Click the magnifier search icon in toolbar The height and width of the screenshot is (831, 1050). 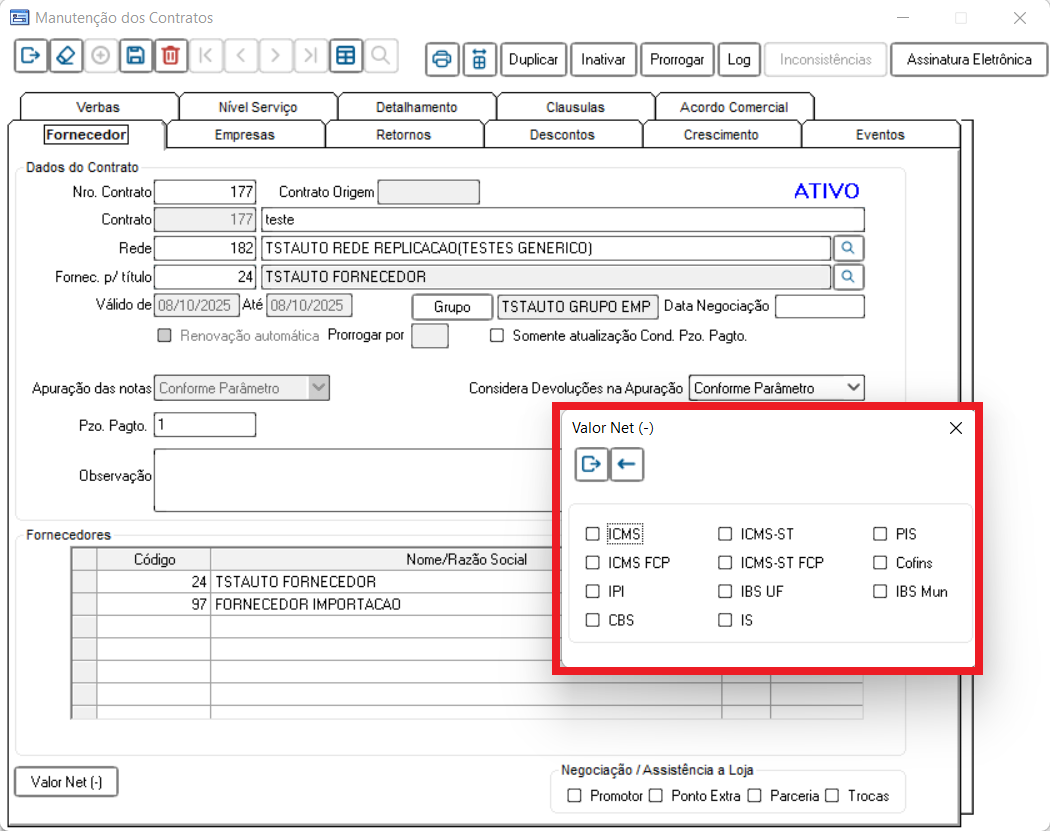380,56
